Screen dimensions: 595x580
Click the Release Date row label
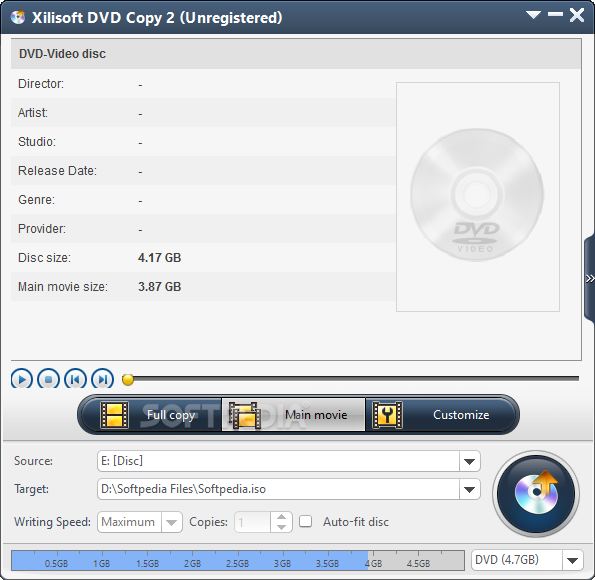click(x=57, y=171)
